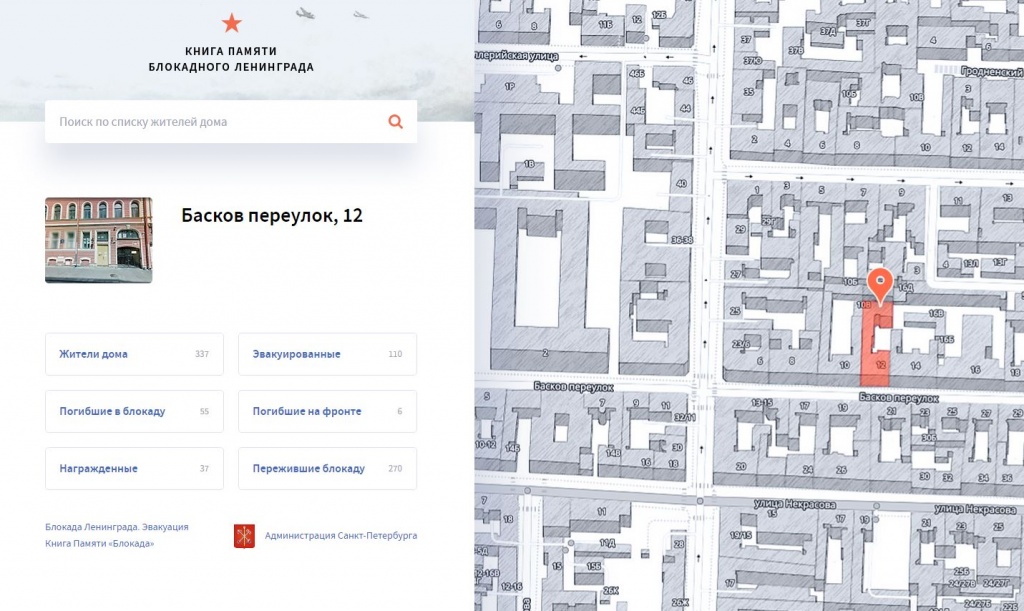Click building 16В on the map
1024x611 pixels.
click(936, 314)
